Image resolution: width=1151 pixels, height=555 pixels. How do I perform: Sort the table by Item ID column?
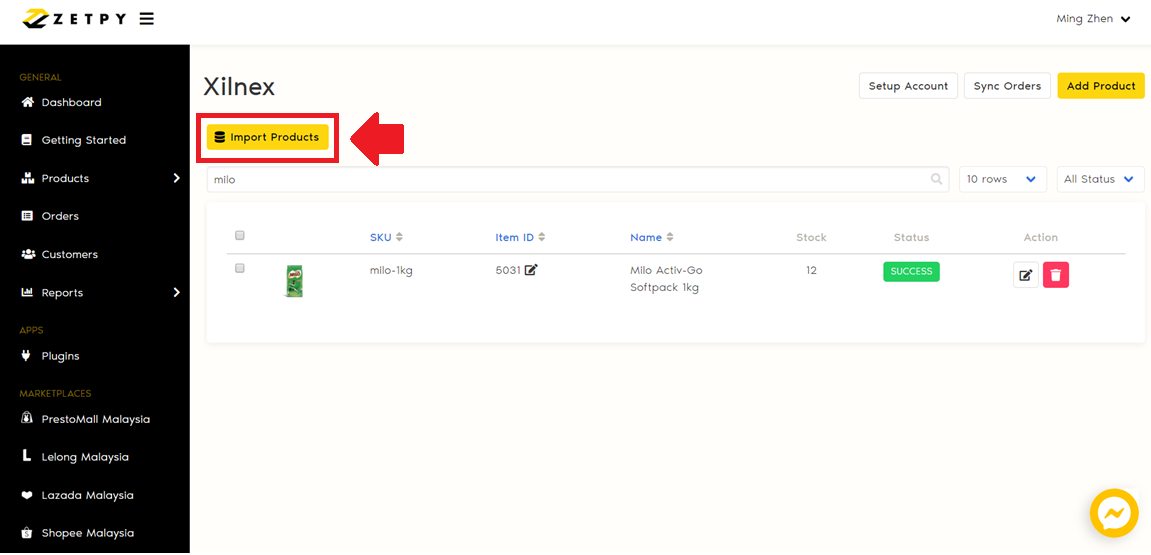coord(515,237)
